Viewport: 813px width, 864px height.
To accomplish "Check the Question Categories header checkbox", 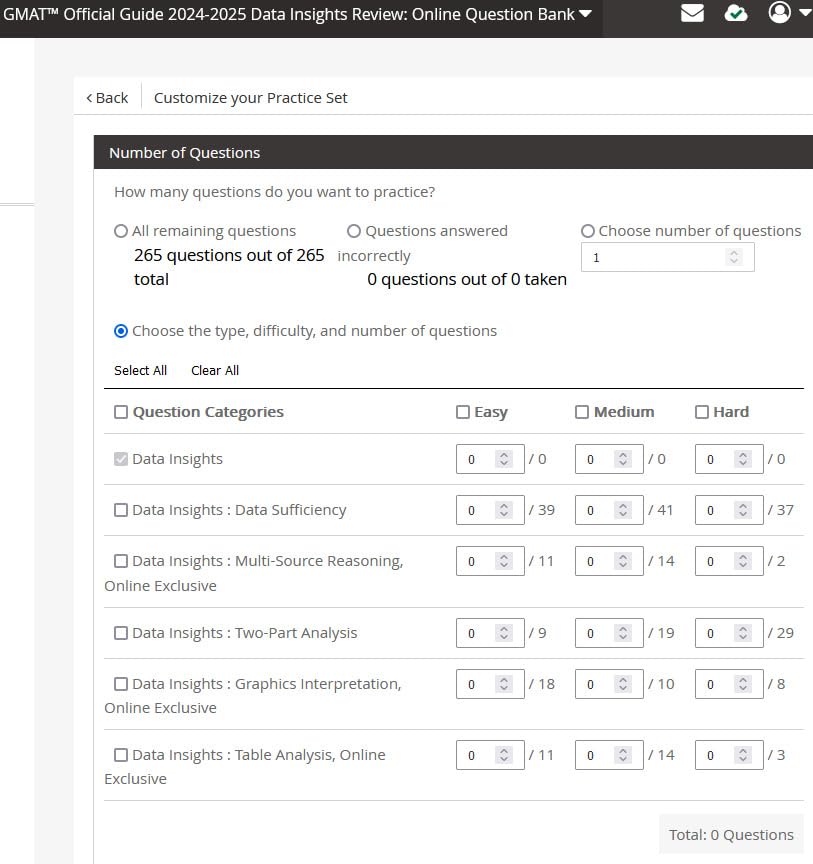I will 121,412.
